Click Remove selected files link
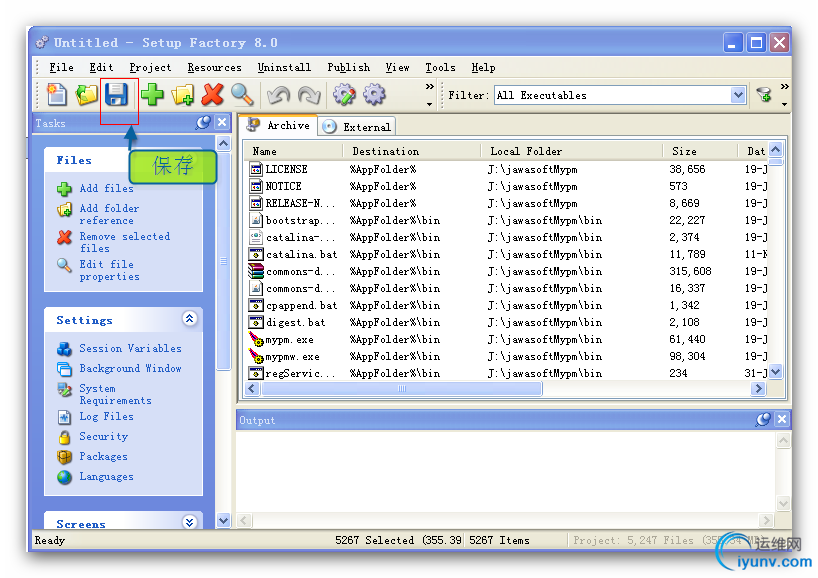This screenshot has width=818, height=578. point(125,243)
